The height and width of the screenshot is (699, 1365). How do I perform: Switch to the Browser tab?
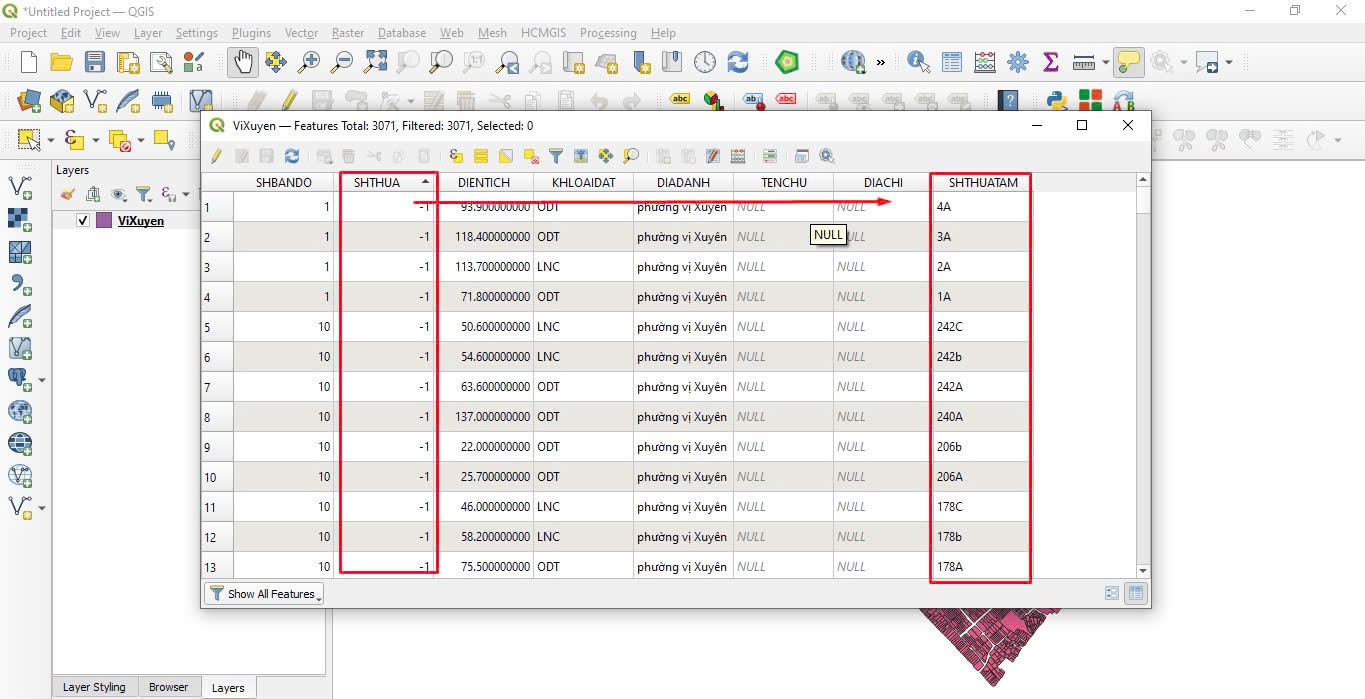pyautogui.click(x=168, y=687)
